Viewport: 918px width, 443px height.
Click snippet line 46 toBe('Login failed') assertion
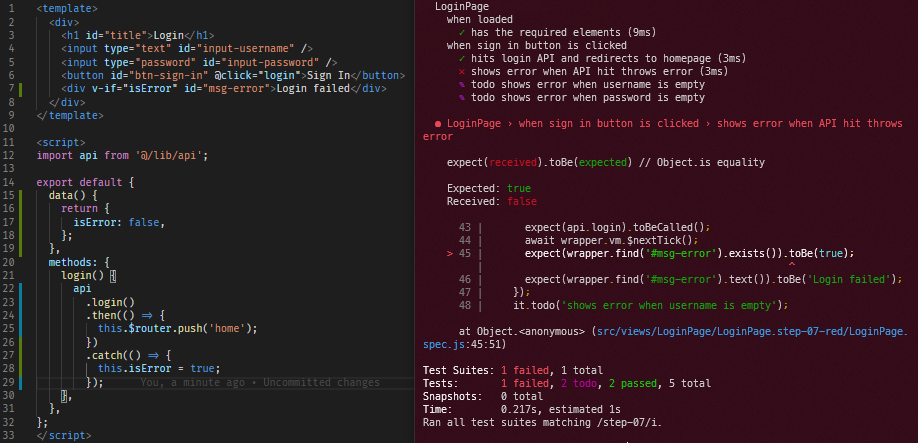pyautogui.click(x=714, y=279)
